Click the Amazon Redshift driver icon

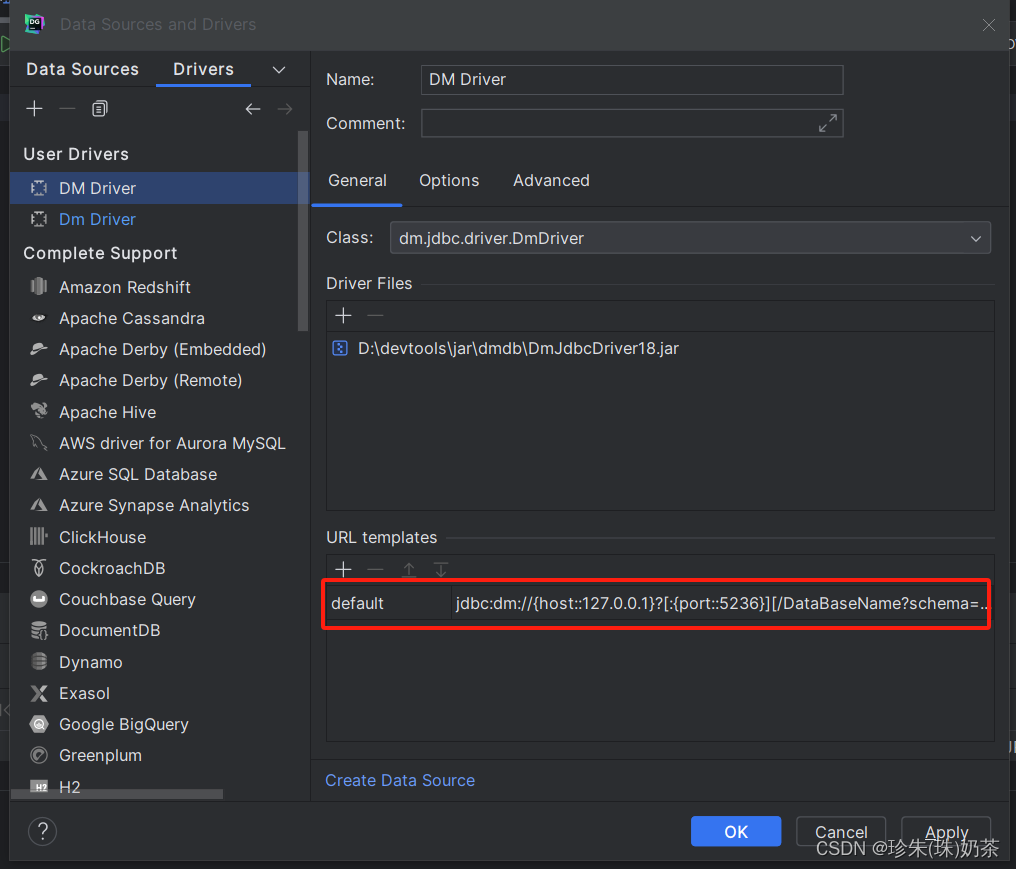(x=39, y=286)
